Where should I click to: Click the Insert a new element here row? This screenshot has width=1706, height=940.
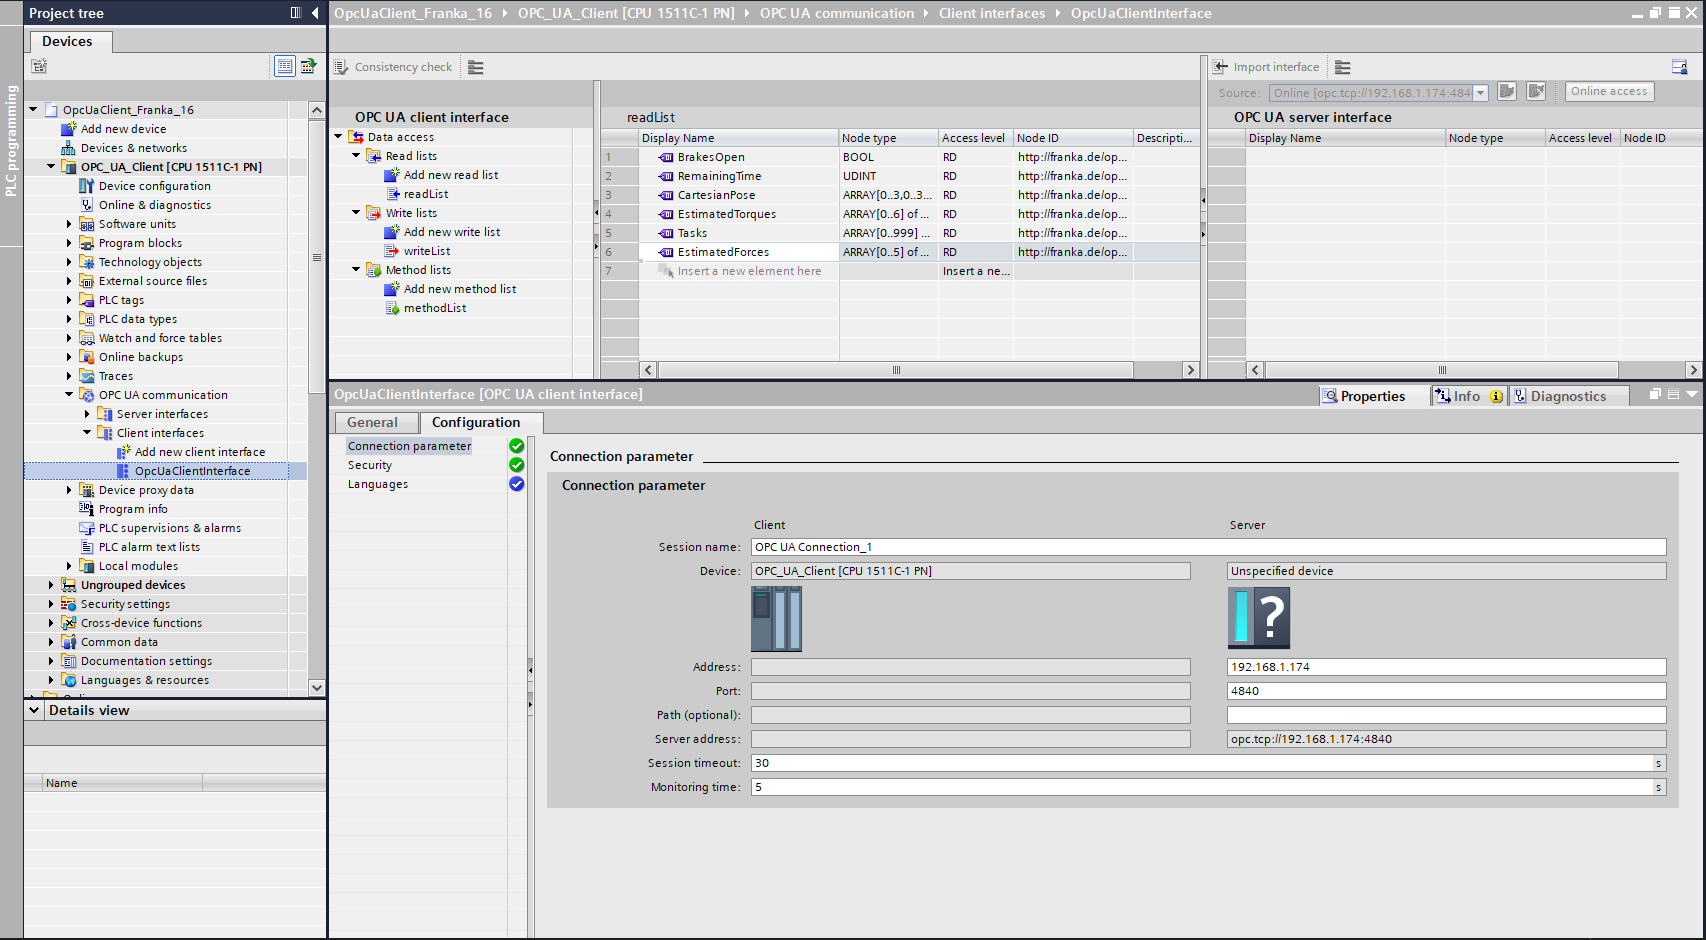point(748,271)
